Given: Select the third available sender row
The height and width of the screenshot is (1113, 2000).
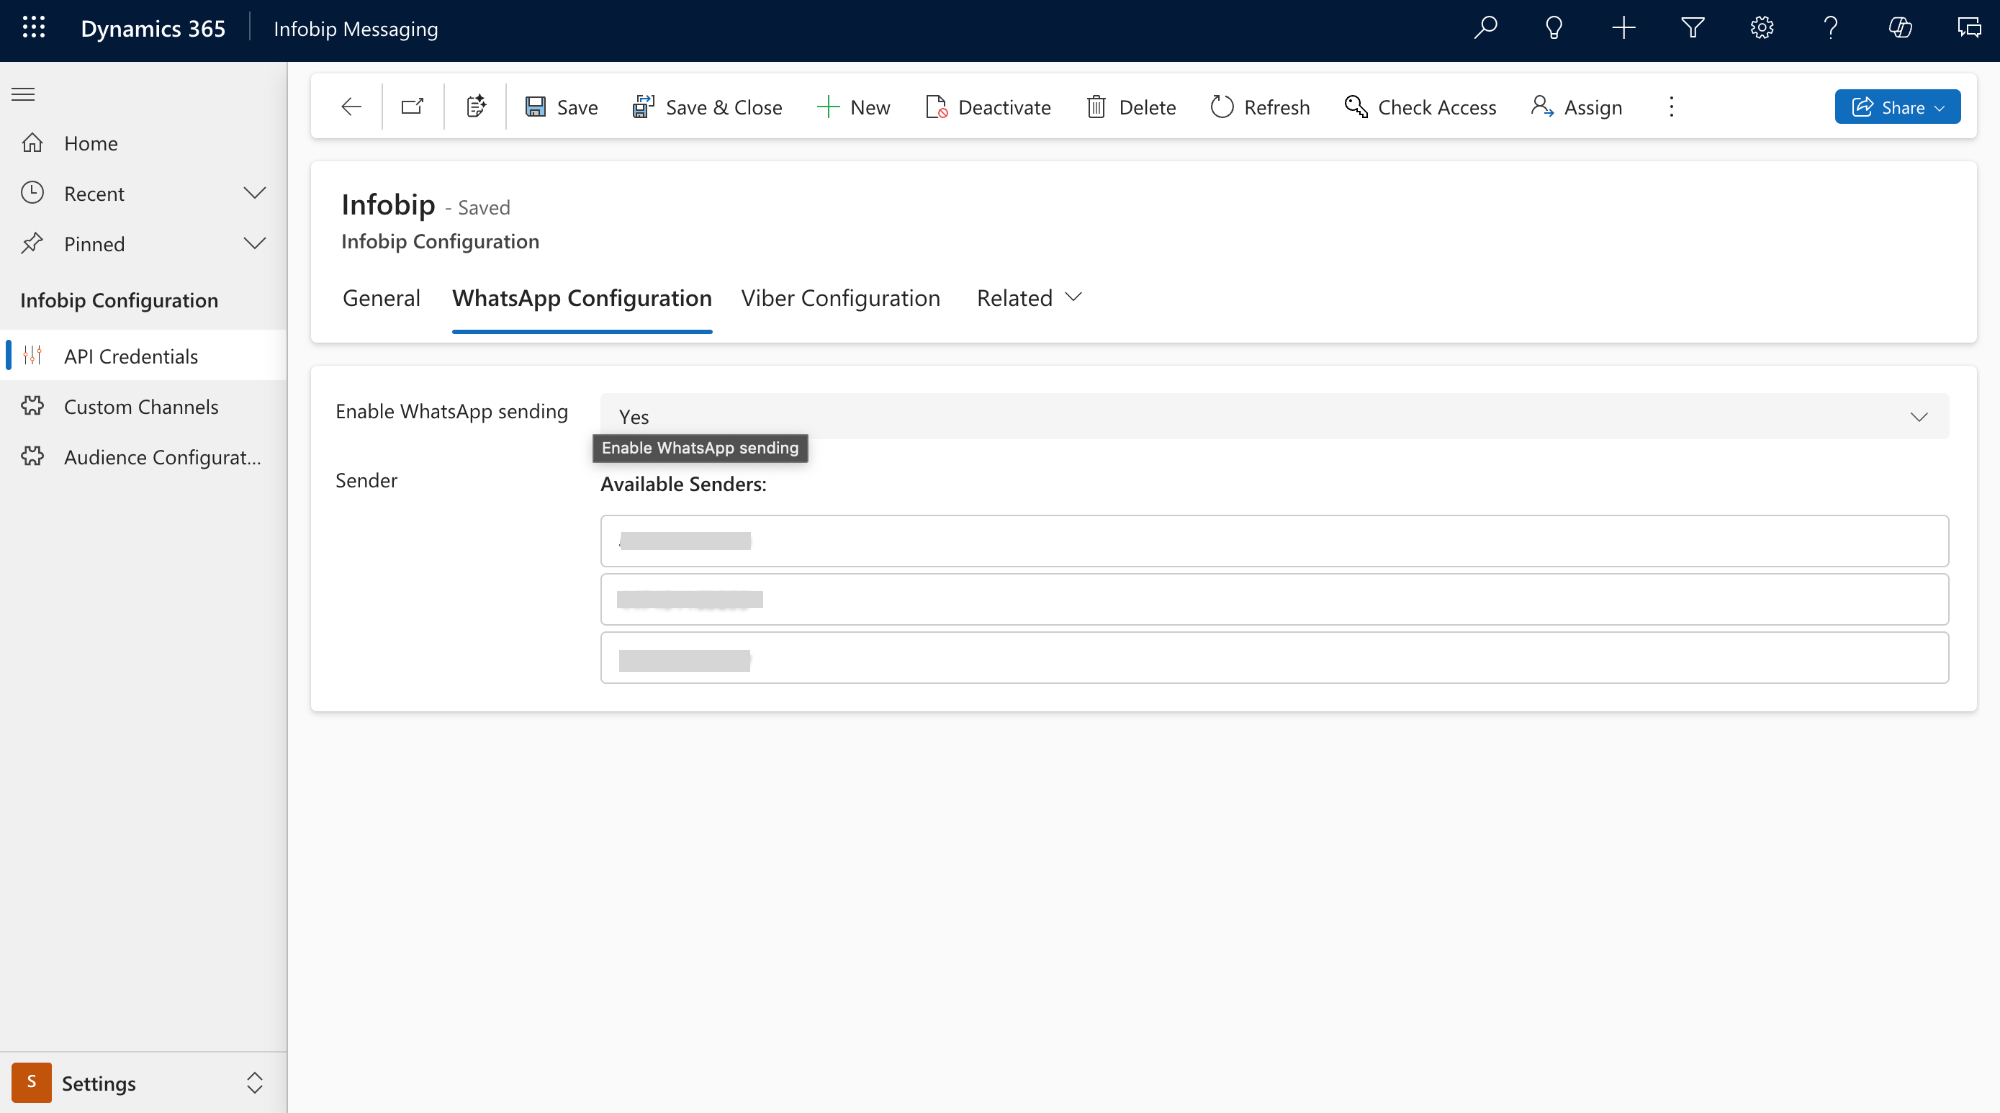Looking at the screenshot, I should (1274, 658).
